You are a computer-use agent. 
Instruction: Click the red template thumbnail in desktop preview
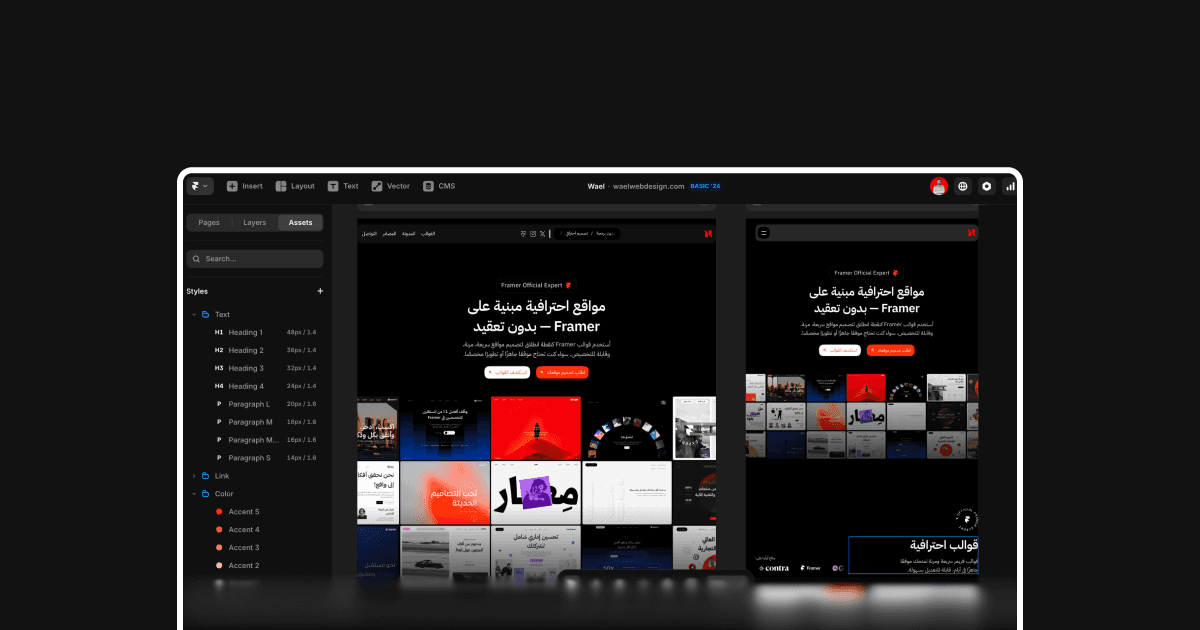point(535,428)
